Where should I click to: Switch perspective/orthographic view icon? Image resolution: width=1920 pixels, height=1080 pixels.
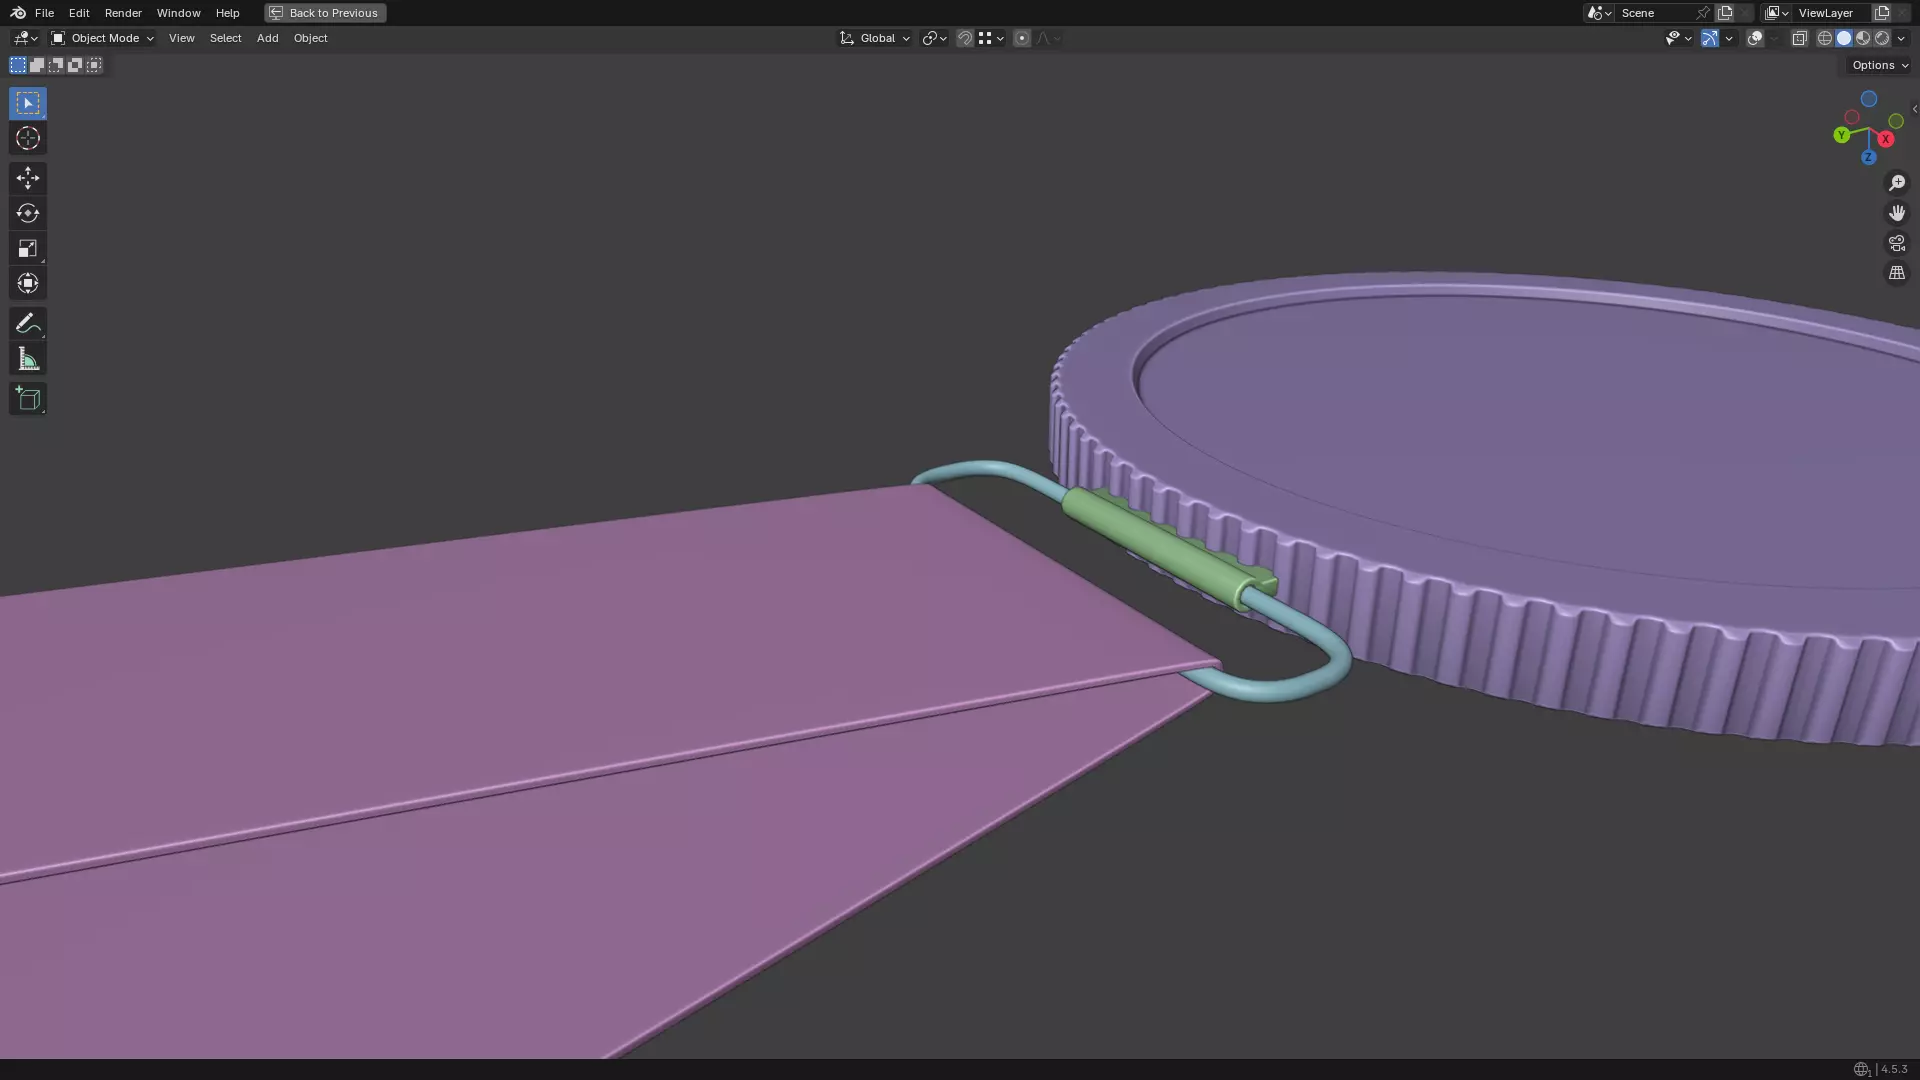(x=1896, y=273)
